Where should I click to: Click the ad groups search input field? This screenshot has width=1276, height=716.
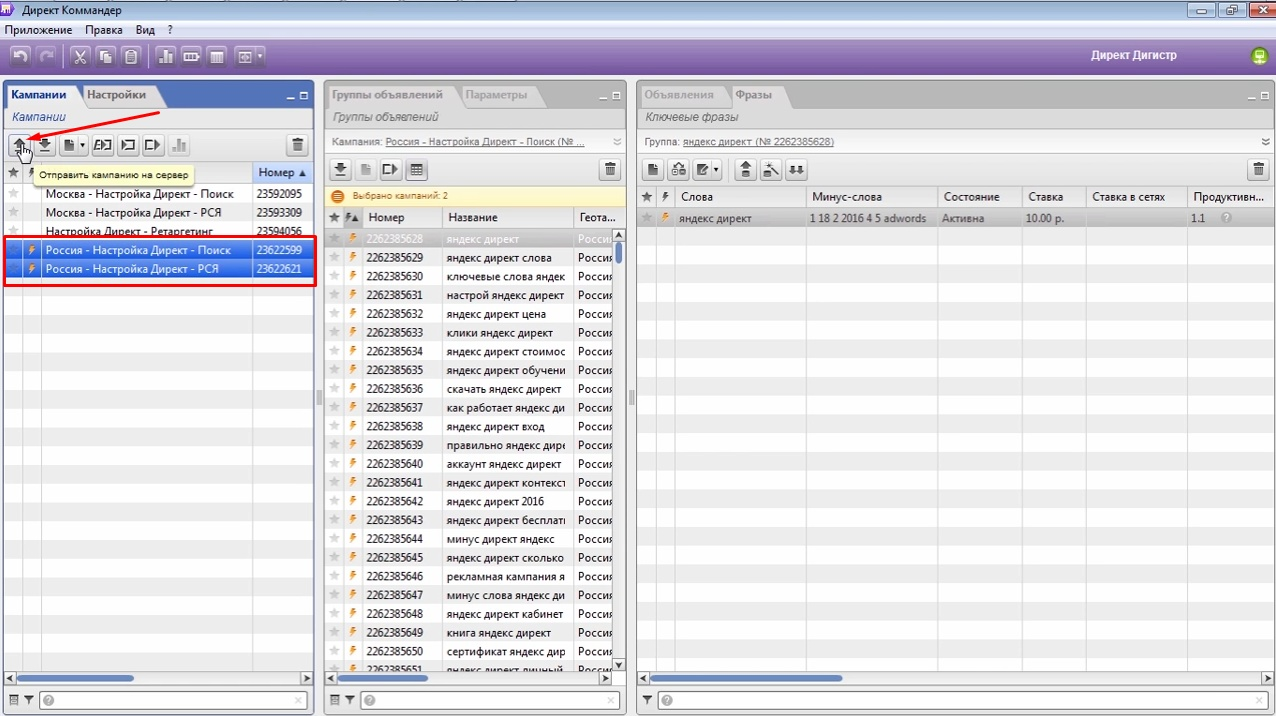(491, 701)
